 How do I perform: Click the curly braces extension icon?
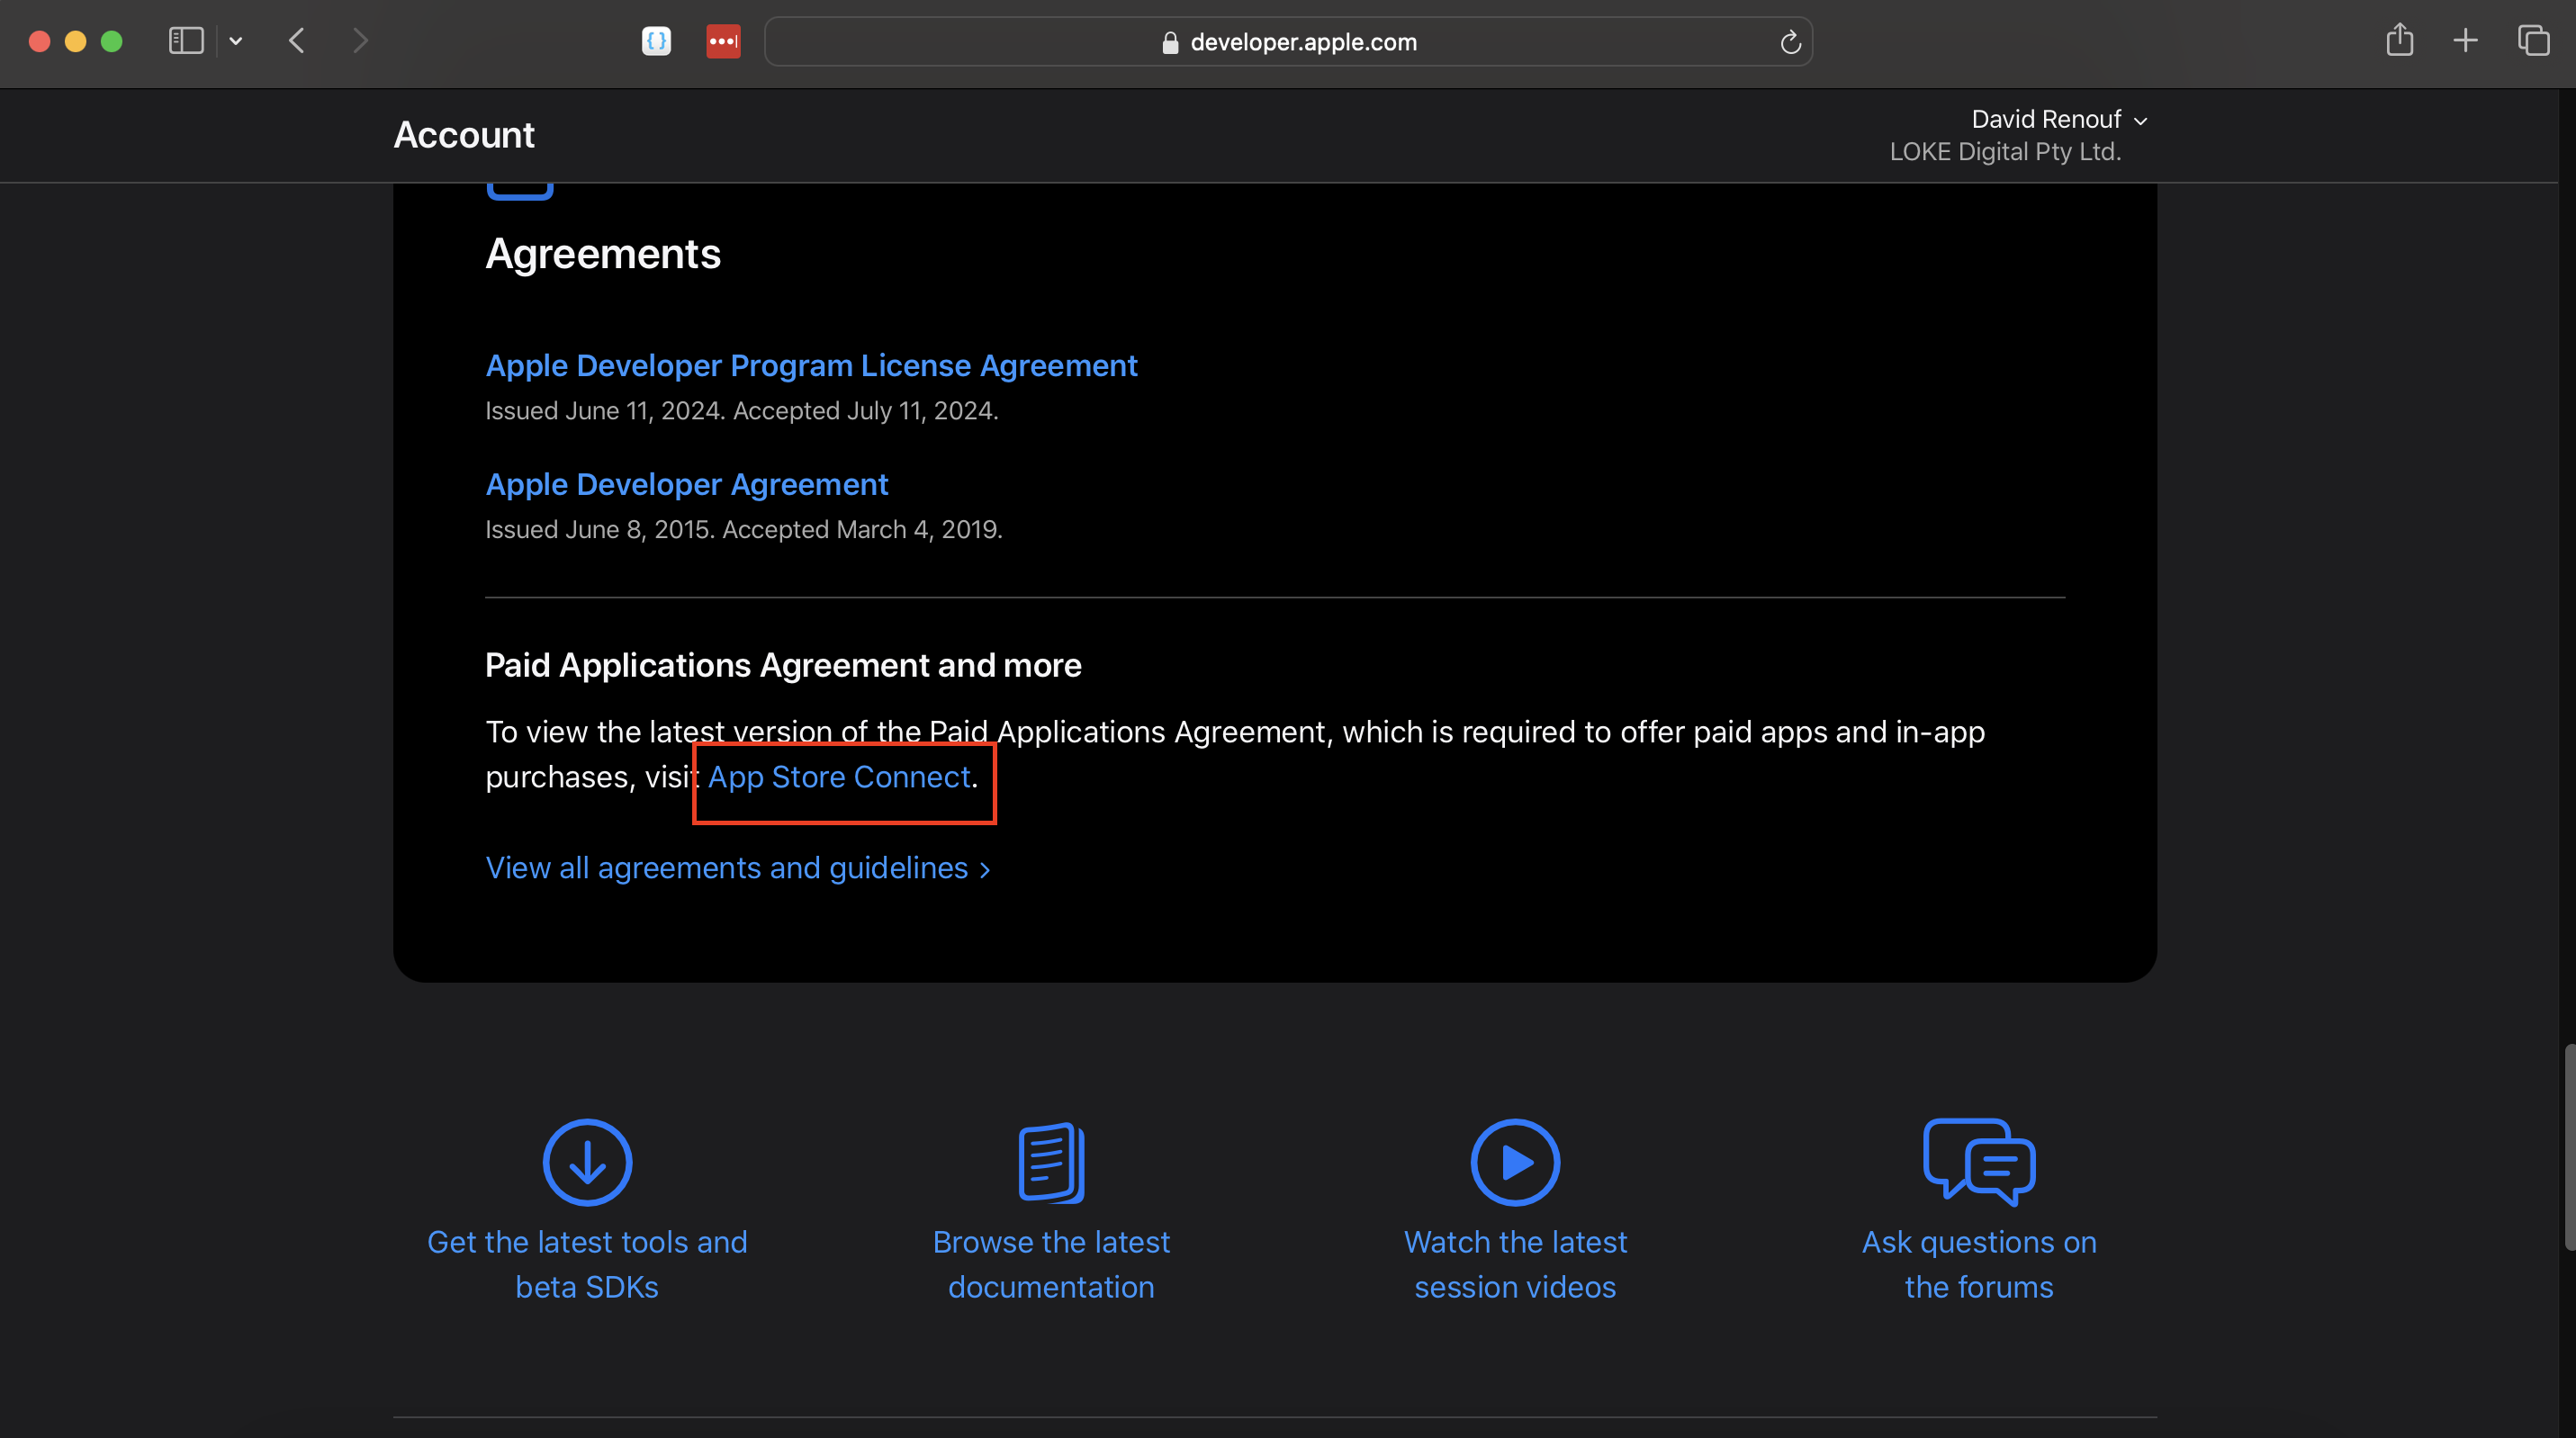[x=656, y=41]
